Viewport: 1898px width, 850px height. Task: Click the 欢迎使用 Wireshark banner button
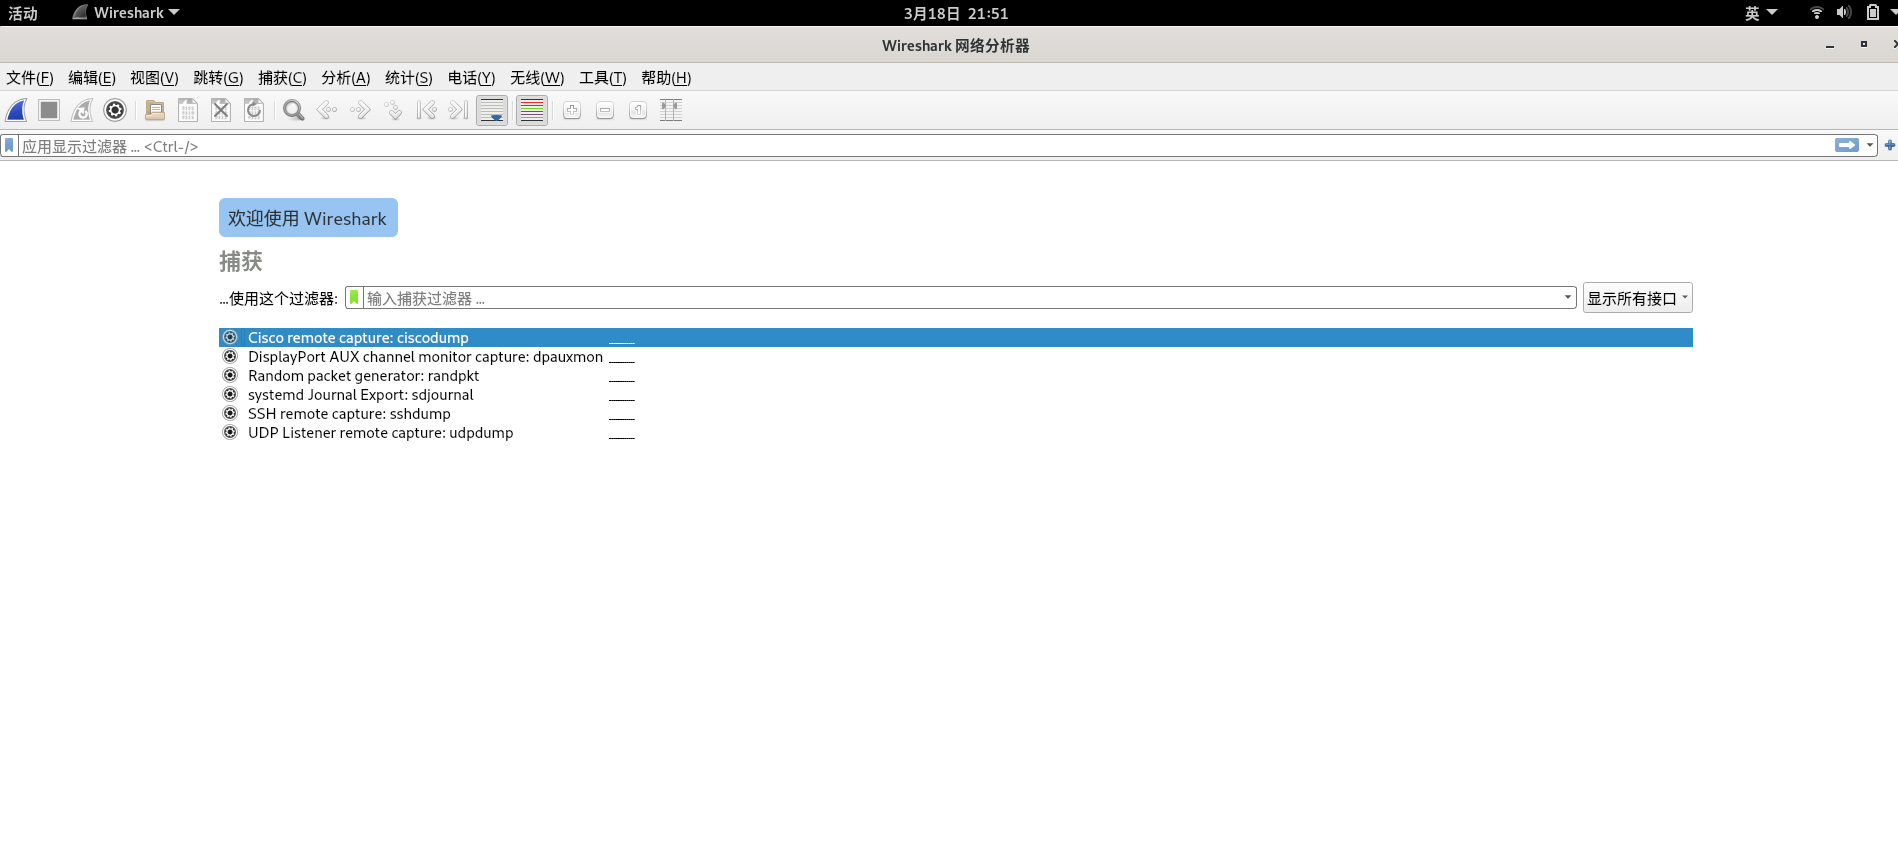coord(308,218)
